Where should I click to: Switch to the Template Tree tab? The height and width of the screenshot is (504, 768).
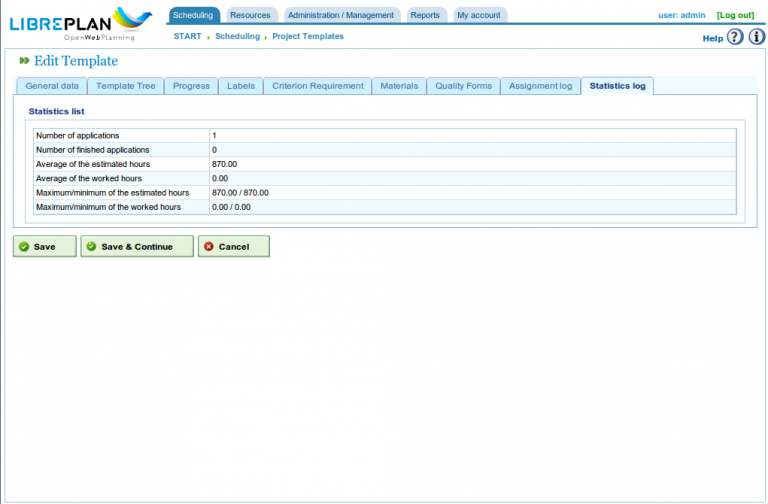(x=126, y=86)
